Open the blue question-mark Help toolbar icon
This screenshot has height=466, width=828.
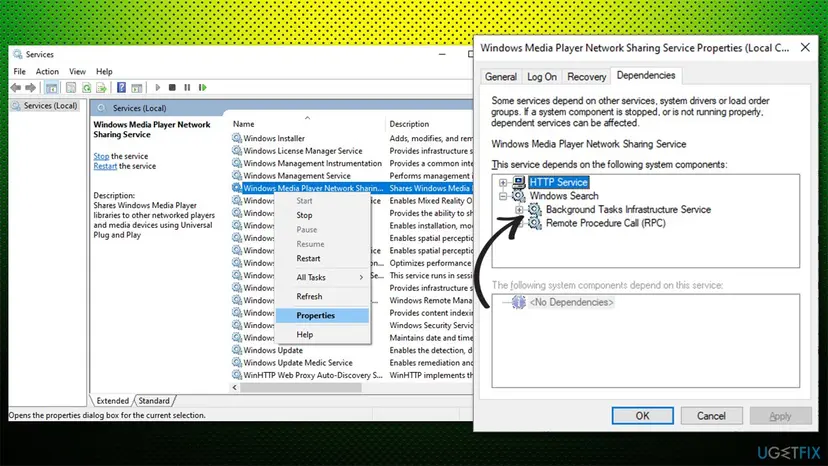click(121, 88)
